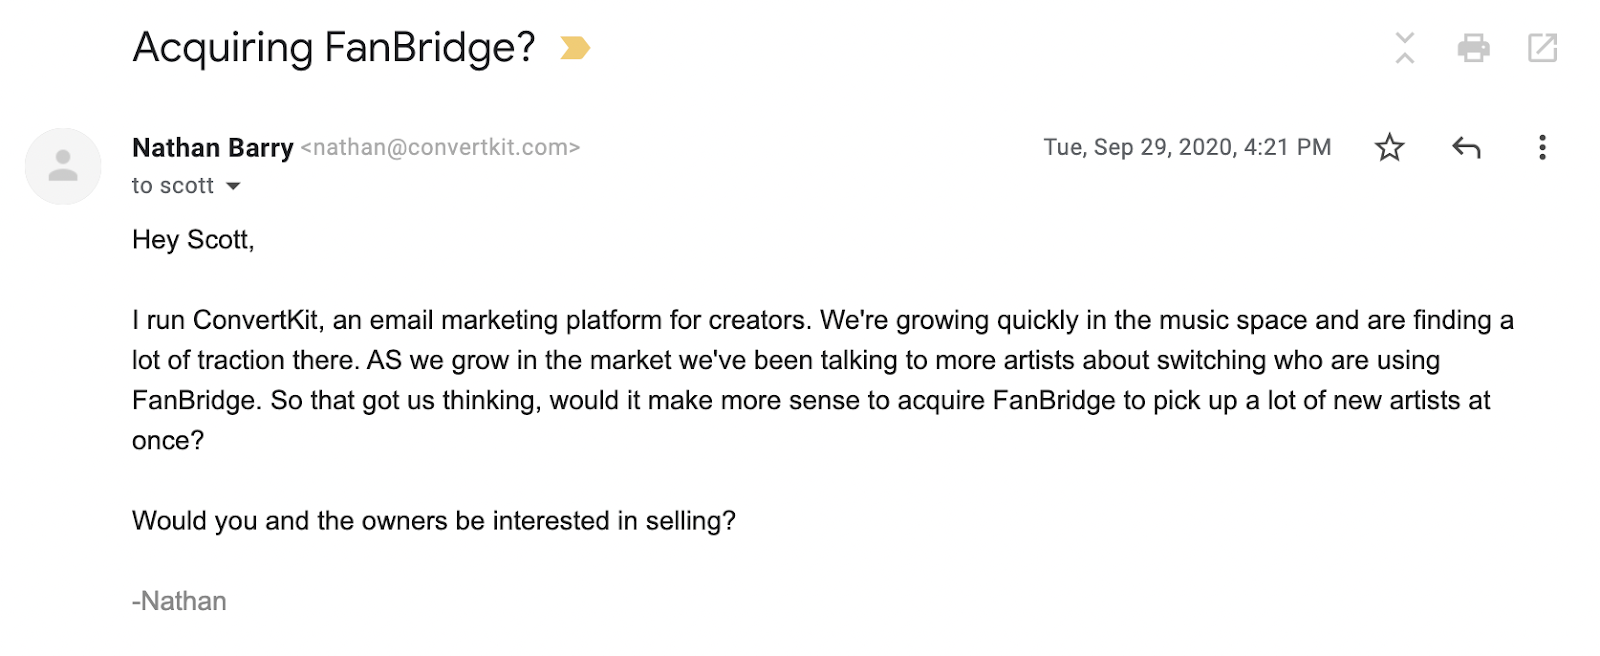Click sender name Nathan Barry
Screen dimensions: 1600x656
tap(212, 148)
